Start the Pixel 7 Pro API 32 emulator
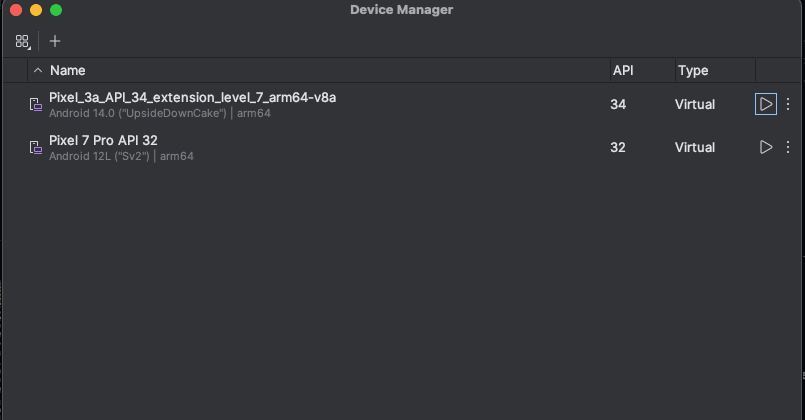 (x=765, y=147)
